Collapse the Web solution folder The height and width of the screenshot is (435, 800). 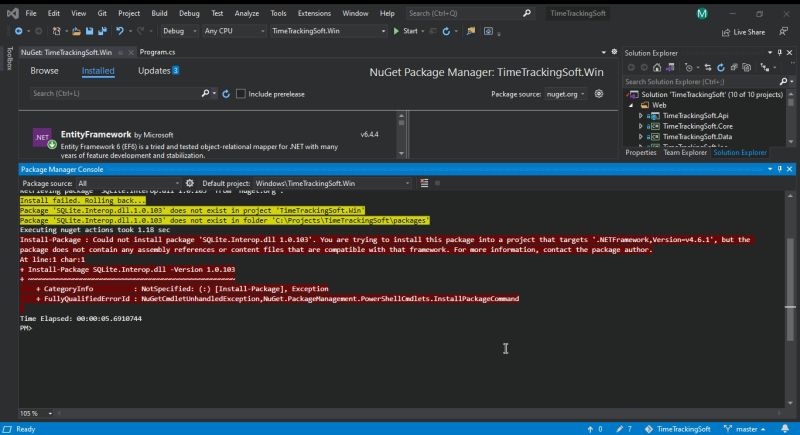(631, 105)
